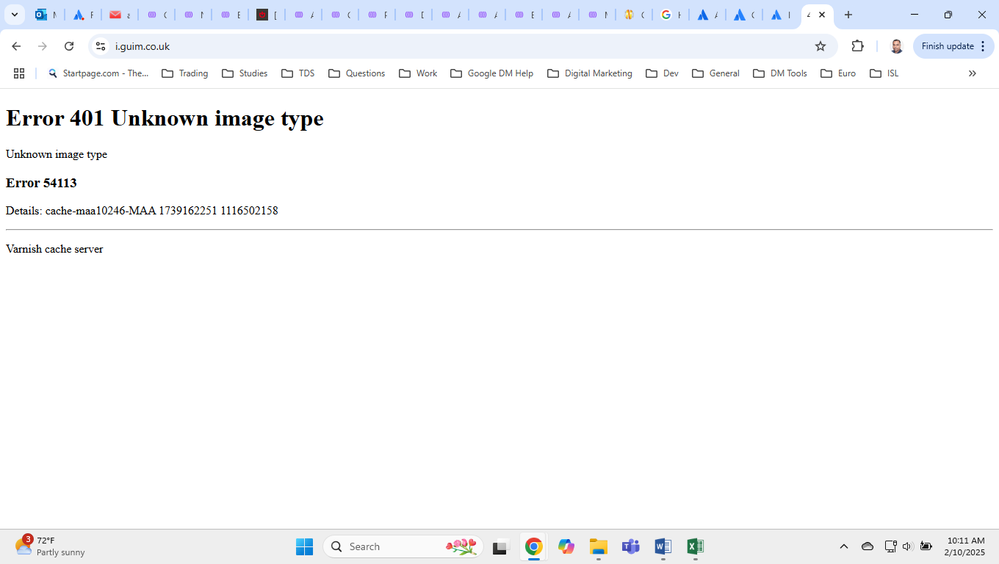
Task: Switch to the Outlook tab
Action: [x=45, y=15]
